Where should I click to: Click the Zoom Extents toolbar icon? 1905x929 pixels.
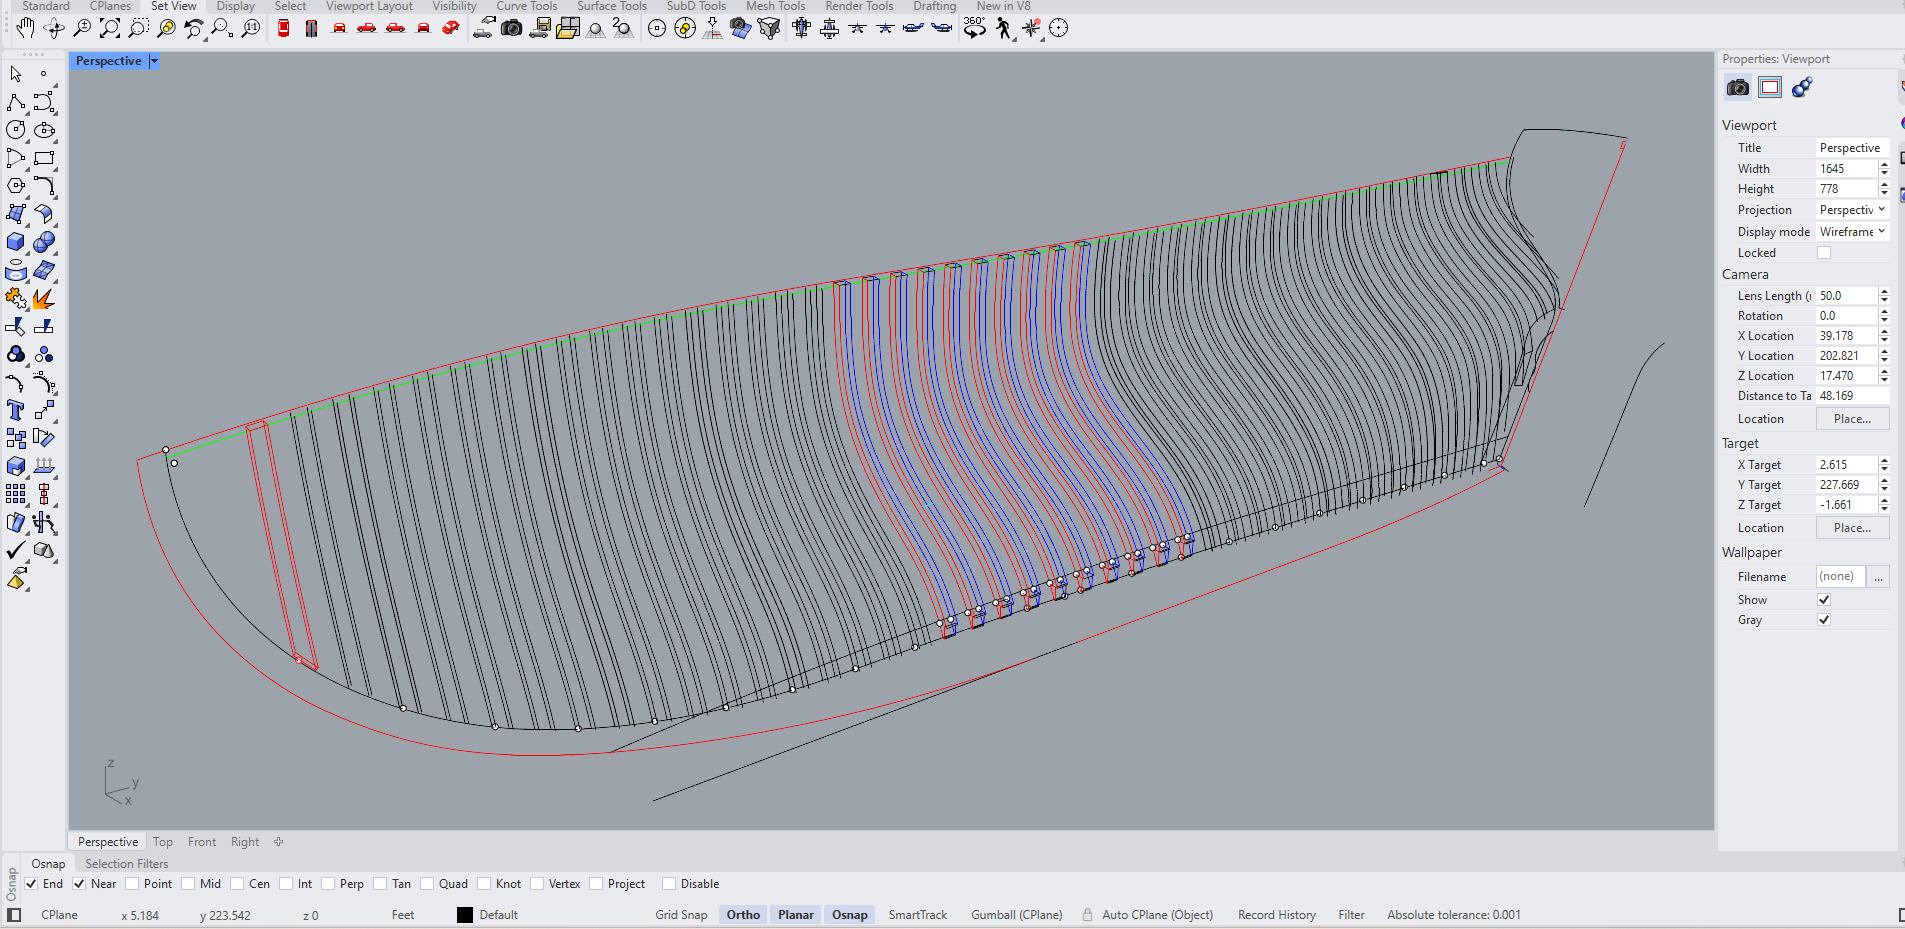tap(110, 28)
